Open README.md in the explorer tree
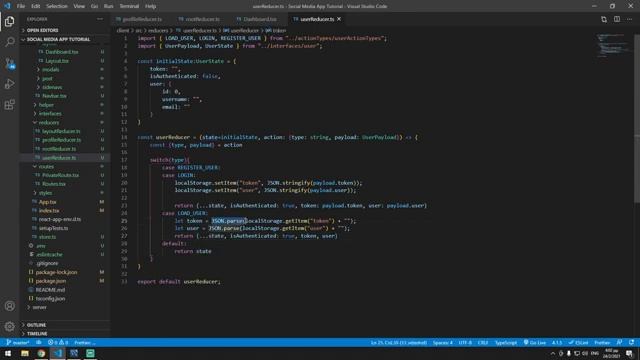 tap(50, 290)
